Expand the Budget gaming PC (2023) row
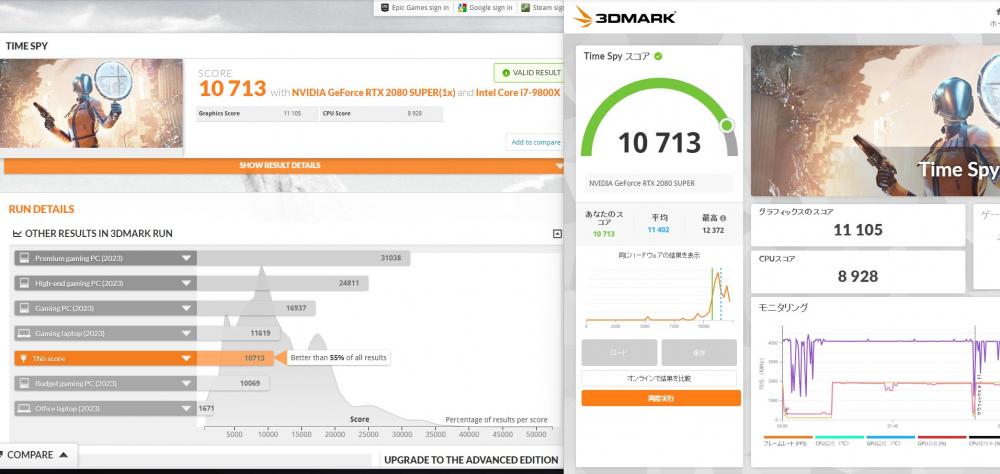 186,383
